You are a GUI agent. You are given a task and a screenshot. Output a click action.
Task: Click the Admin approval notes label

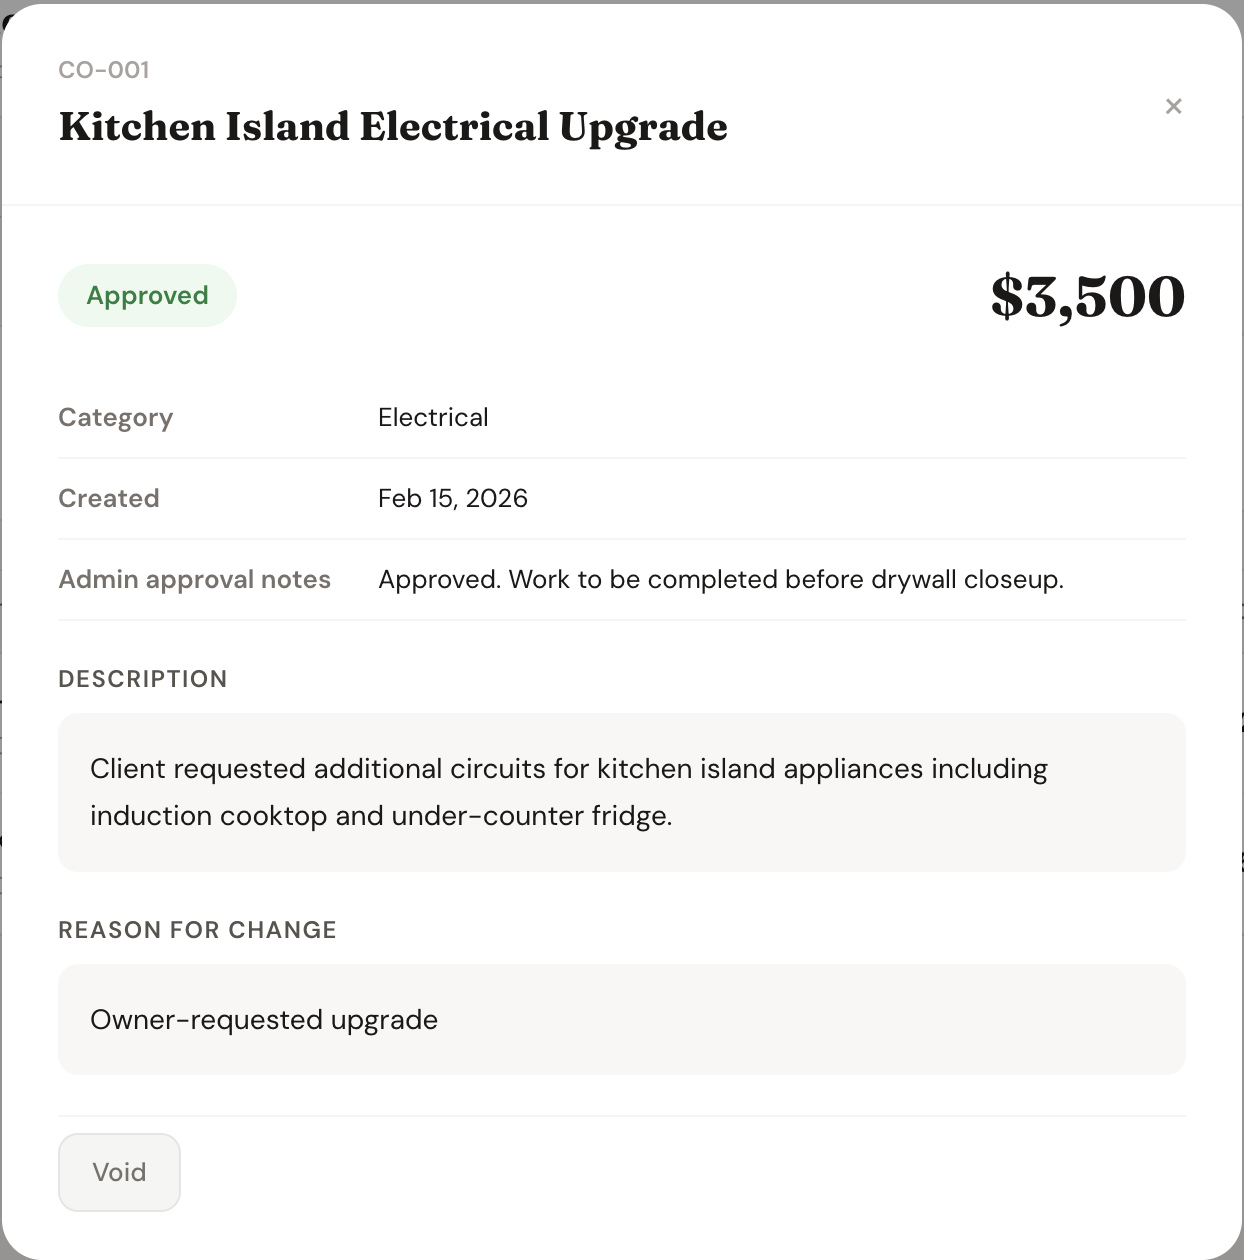[x=194, y=580]
